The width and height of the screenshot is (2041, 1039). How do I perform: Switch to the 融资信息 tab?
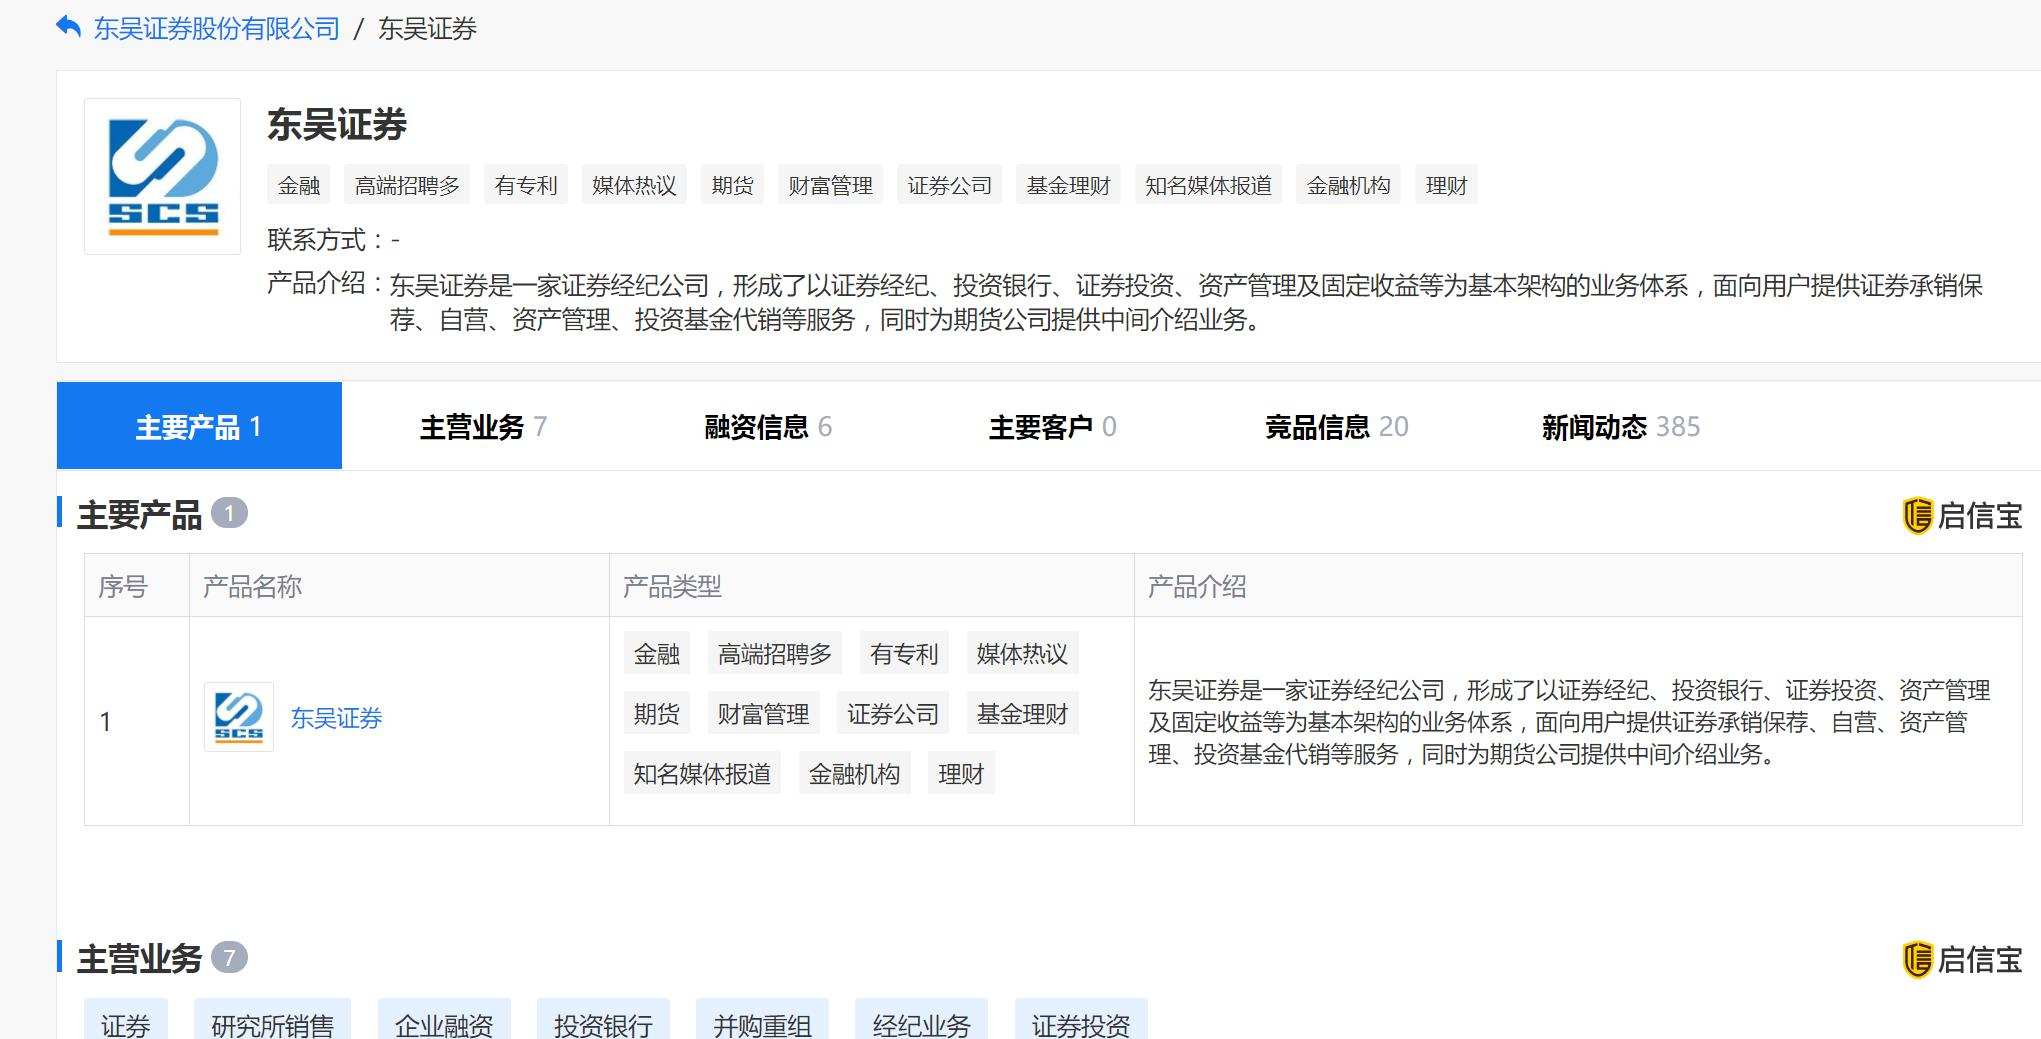[768, 427]
